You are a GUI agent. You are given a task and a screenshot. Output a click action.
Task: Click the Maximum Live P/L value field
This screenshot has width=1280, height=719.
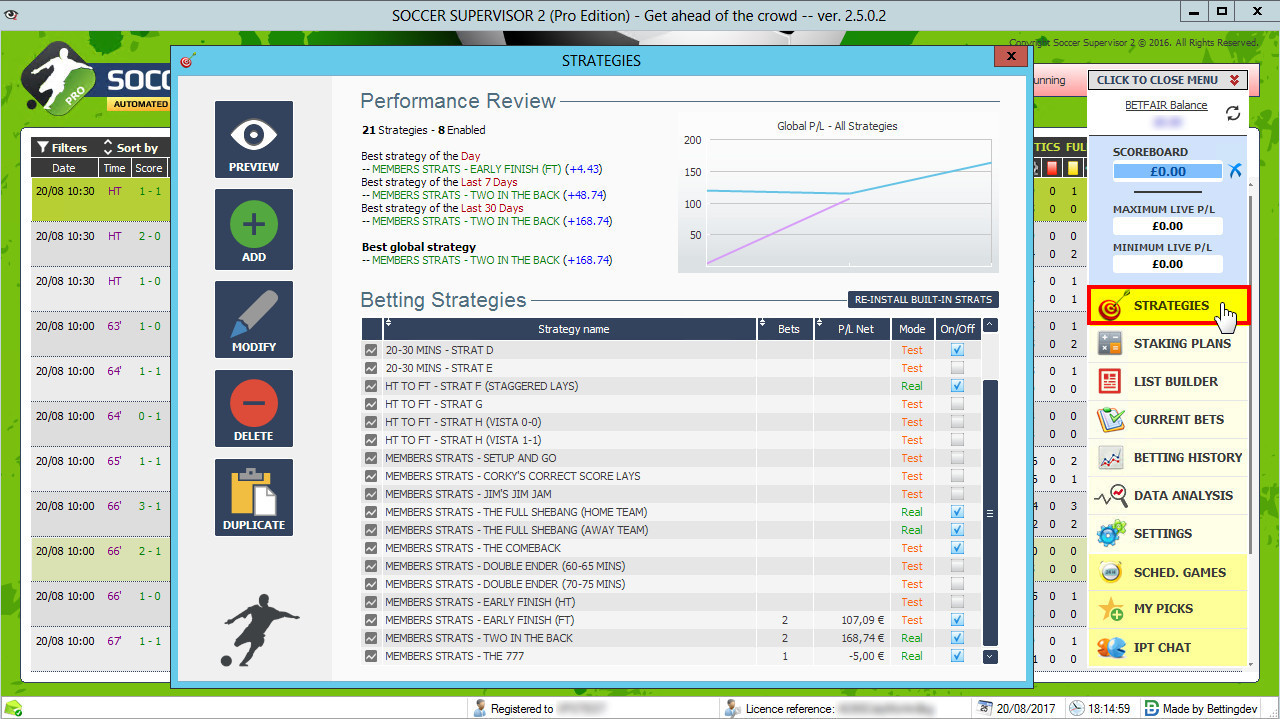1168,227
